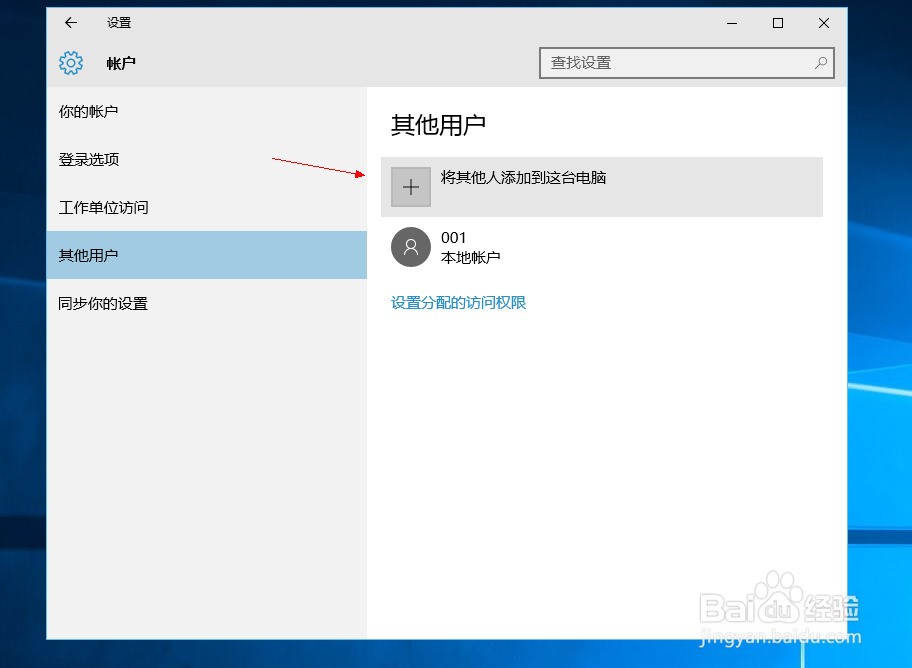Image resolution: width=912 pixels, height=668 pixels.
Task: Go back with the arrow icon
Action: (71, 23)
